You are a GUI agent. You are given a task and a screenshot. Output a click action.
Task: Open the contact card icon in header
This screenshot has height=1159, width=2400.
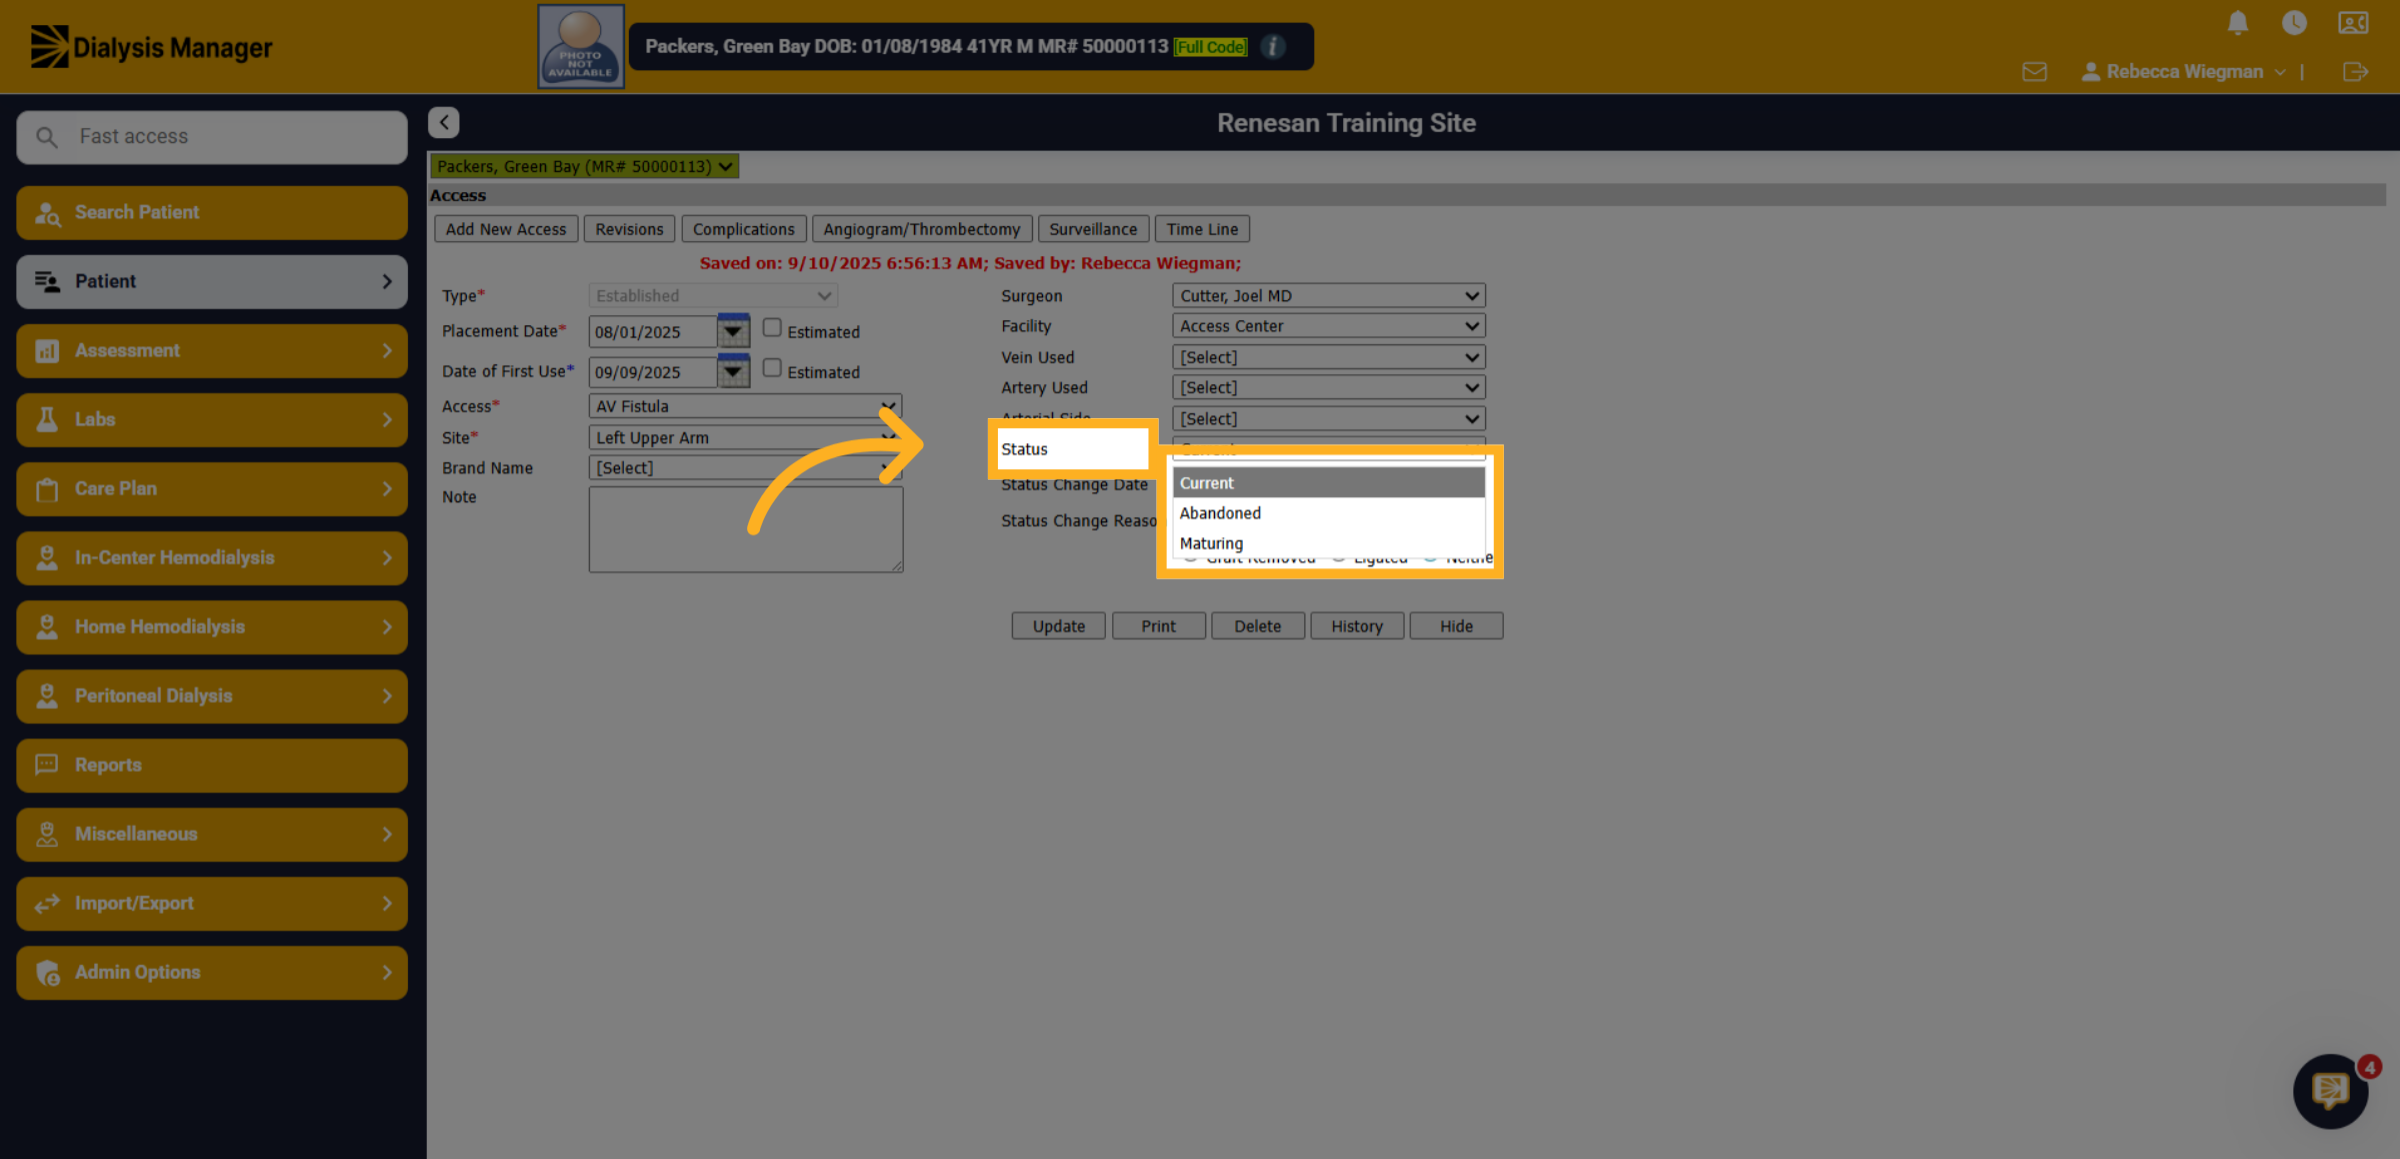[2353, 22]
